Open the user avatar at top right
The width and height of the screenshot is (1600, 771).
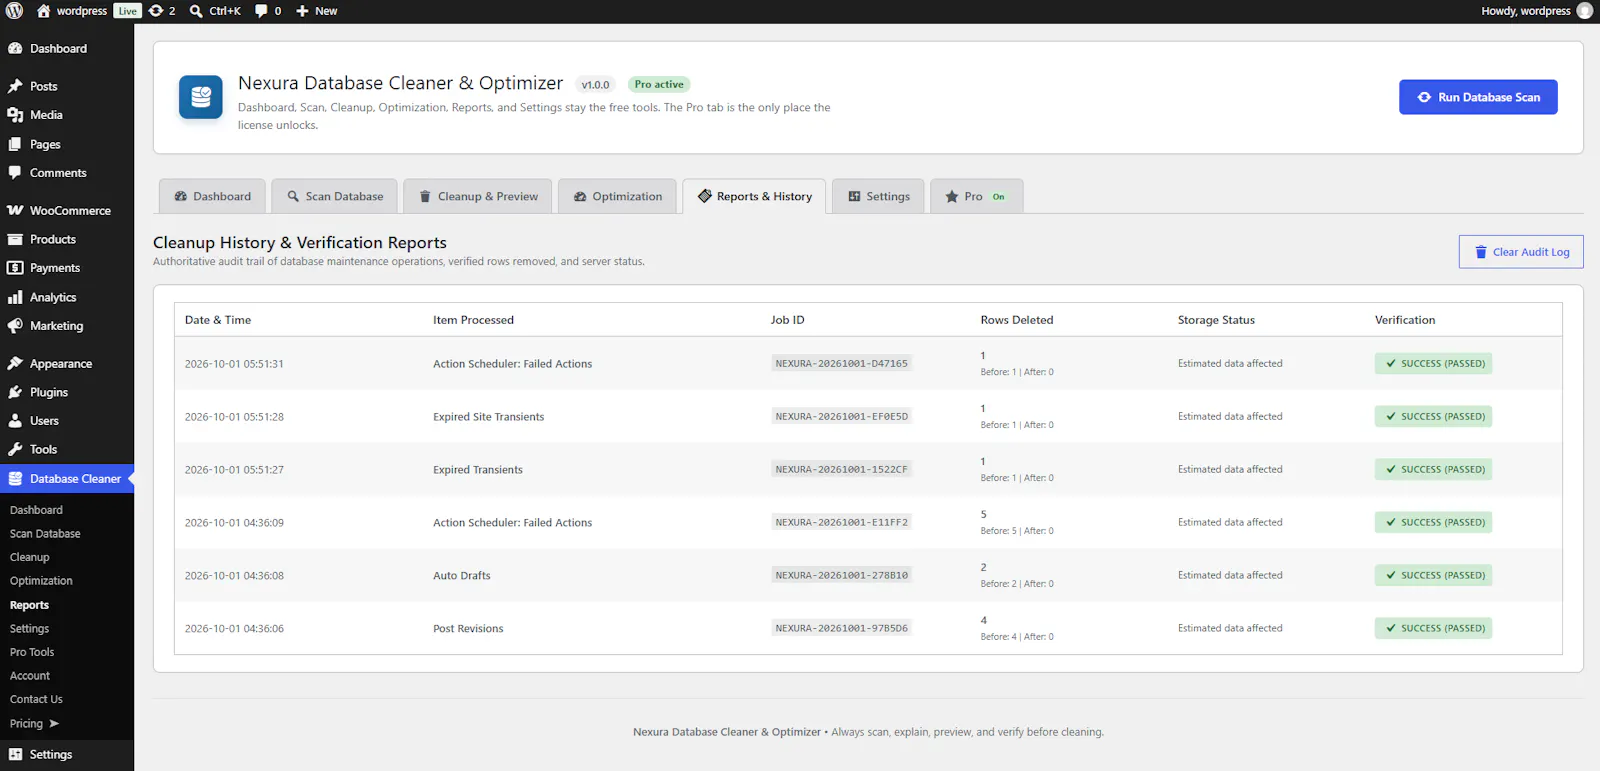(1585, 11)
